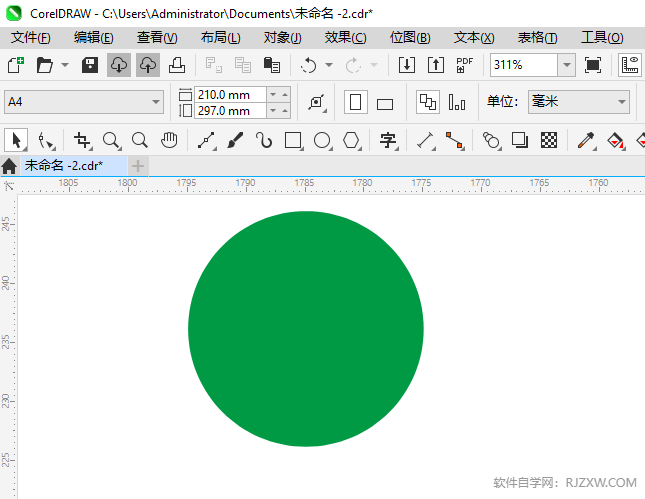Screen dimensions: 645x499
Task: Select the Color eyedropper tool
Action: (587, 140)
